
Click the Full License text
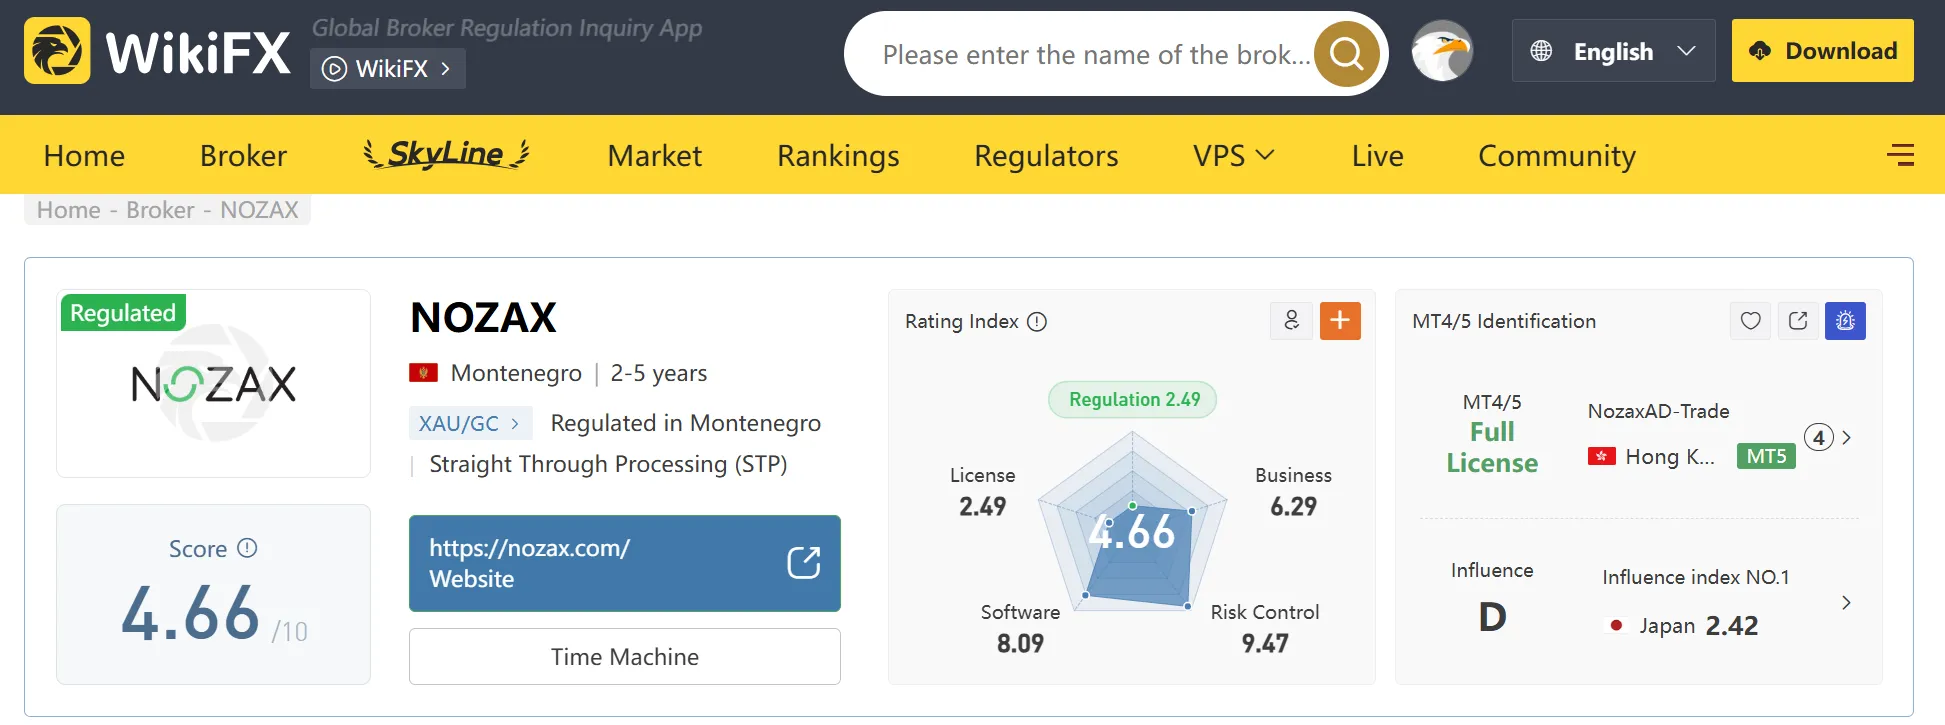coord(1492,447)
